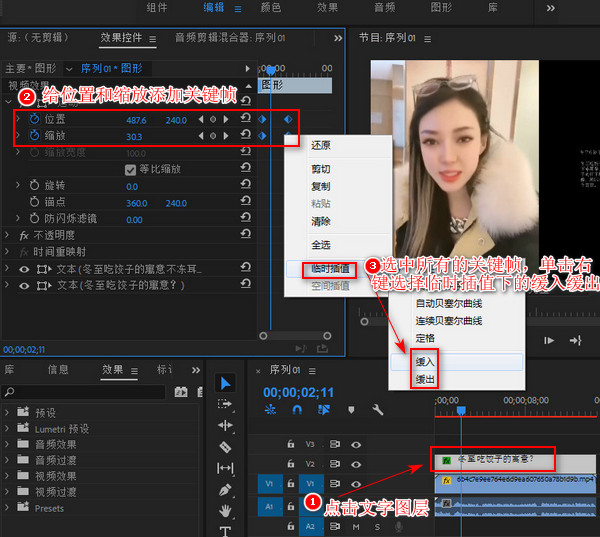The width and height of the screenshot is (600, 537).
Task: Toggle timeline snap magnet icon
Action: click(x=297, y=410)
